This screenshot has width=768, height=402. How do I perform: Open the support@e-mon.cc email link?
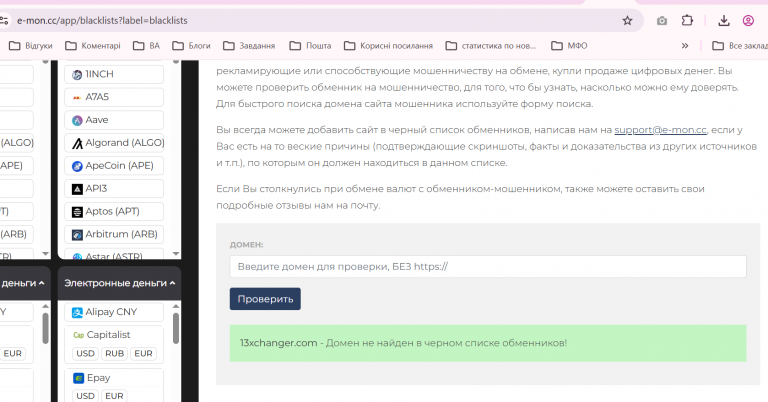(x=660, y=130)
